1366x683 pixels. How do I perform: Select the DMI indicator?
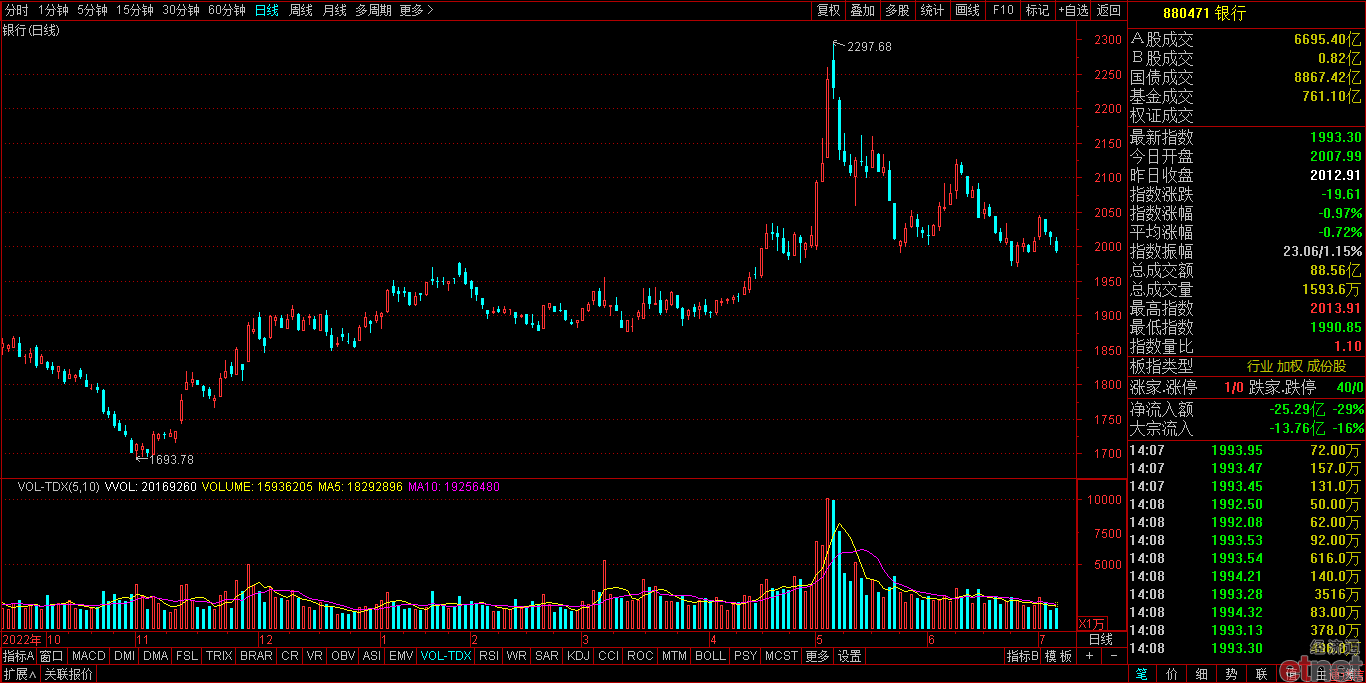pyautogui.click(x=125, y=656)
